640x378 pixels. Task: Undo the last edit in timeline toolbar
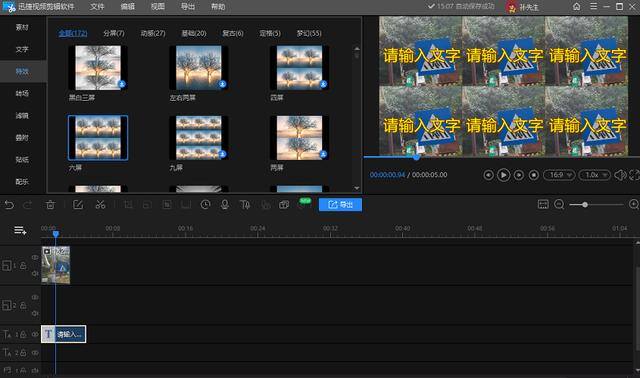coord(9,205)
